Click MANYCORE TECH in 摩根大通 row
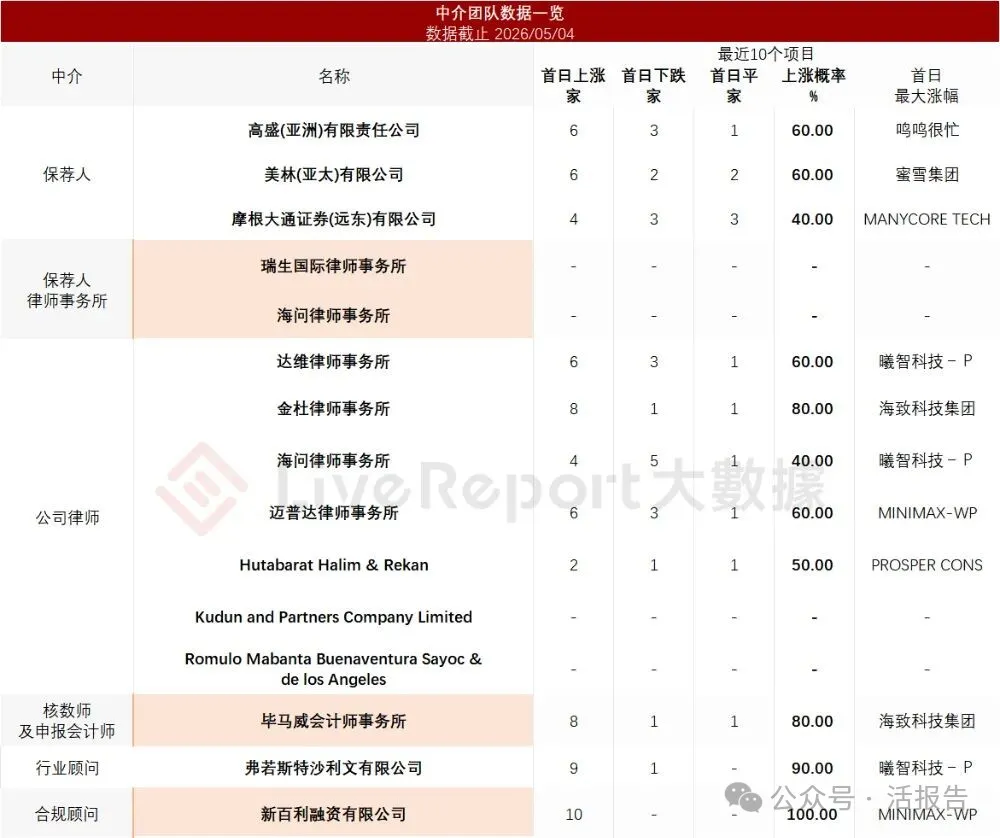The width and height of the screenshot is (1000, 838). click(x=927, y=219)
